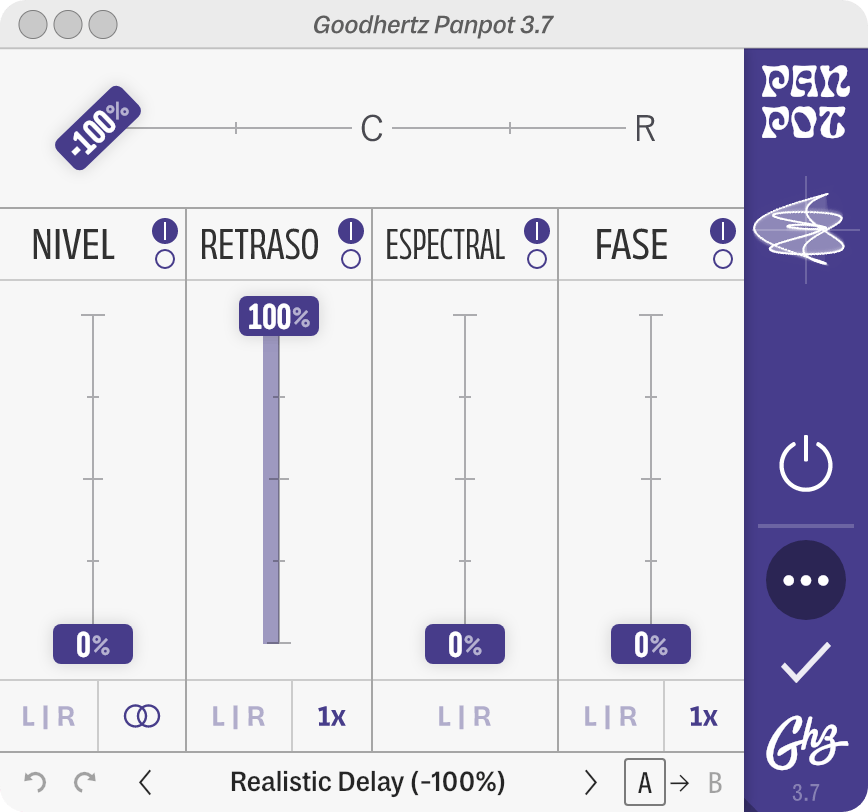
Task: Click the checkmark icon in sidebar
Action: (805, 662)
